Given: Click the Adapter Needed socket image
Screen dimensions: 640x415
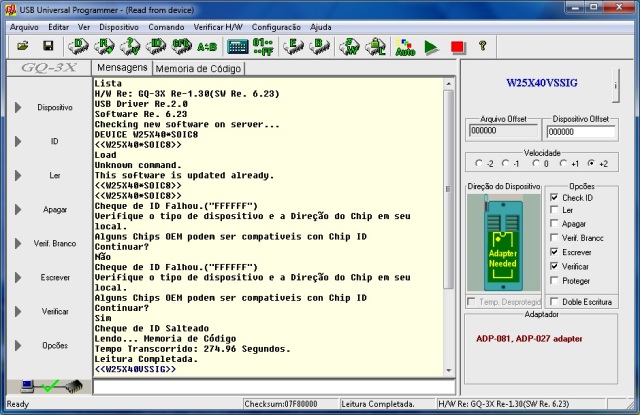Looking at the screenshot, I should [503, 242].
